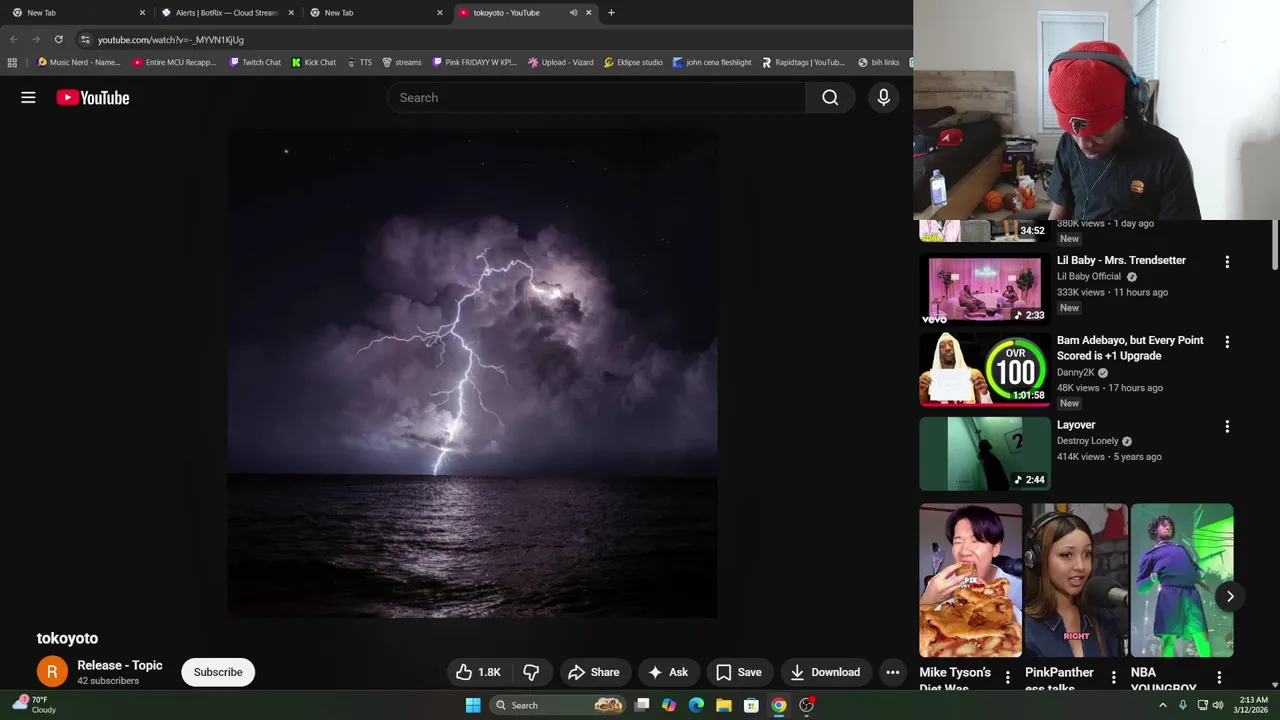Open File Explorer from the taskbar
Screen dimensions: 1280x720
coord(723,705)
